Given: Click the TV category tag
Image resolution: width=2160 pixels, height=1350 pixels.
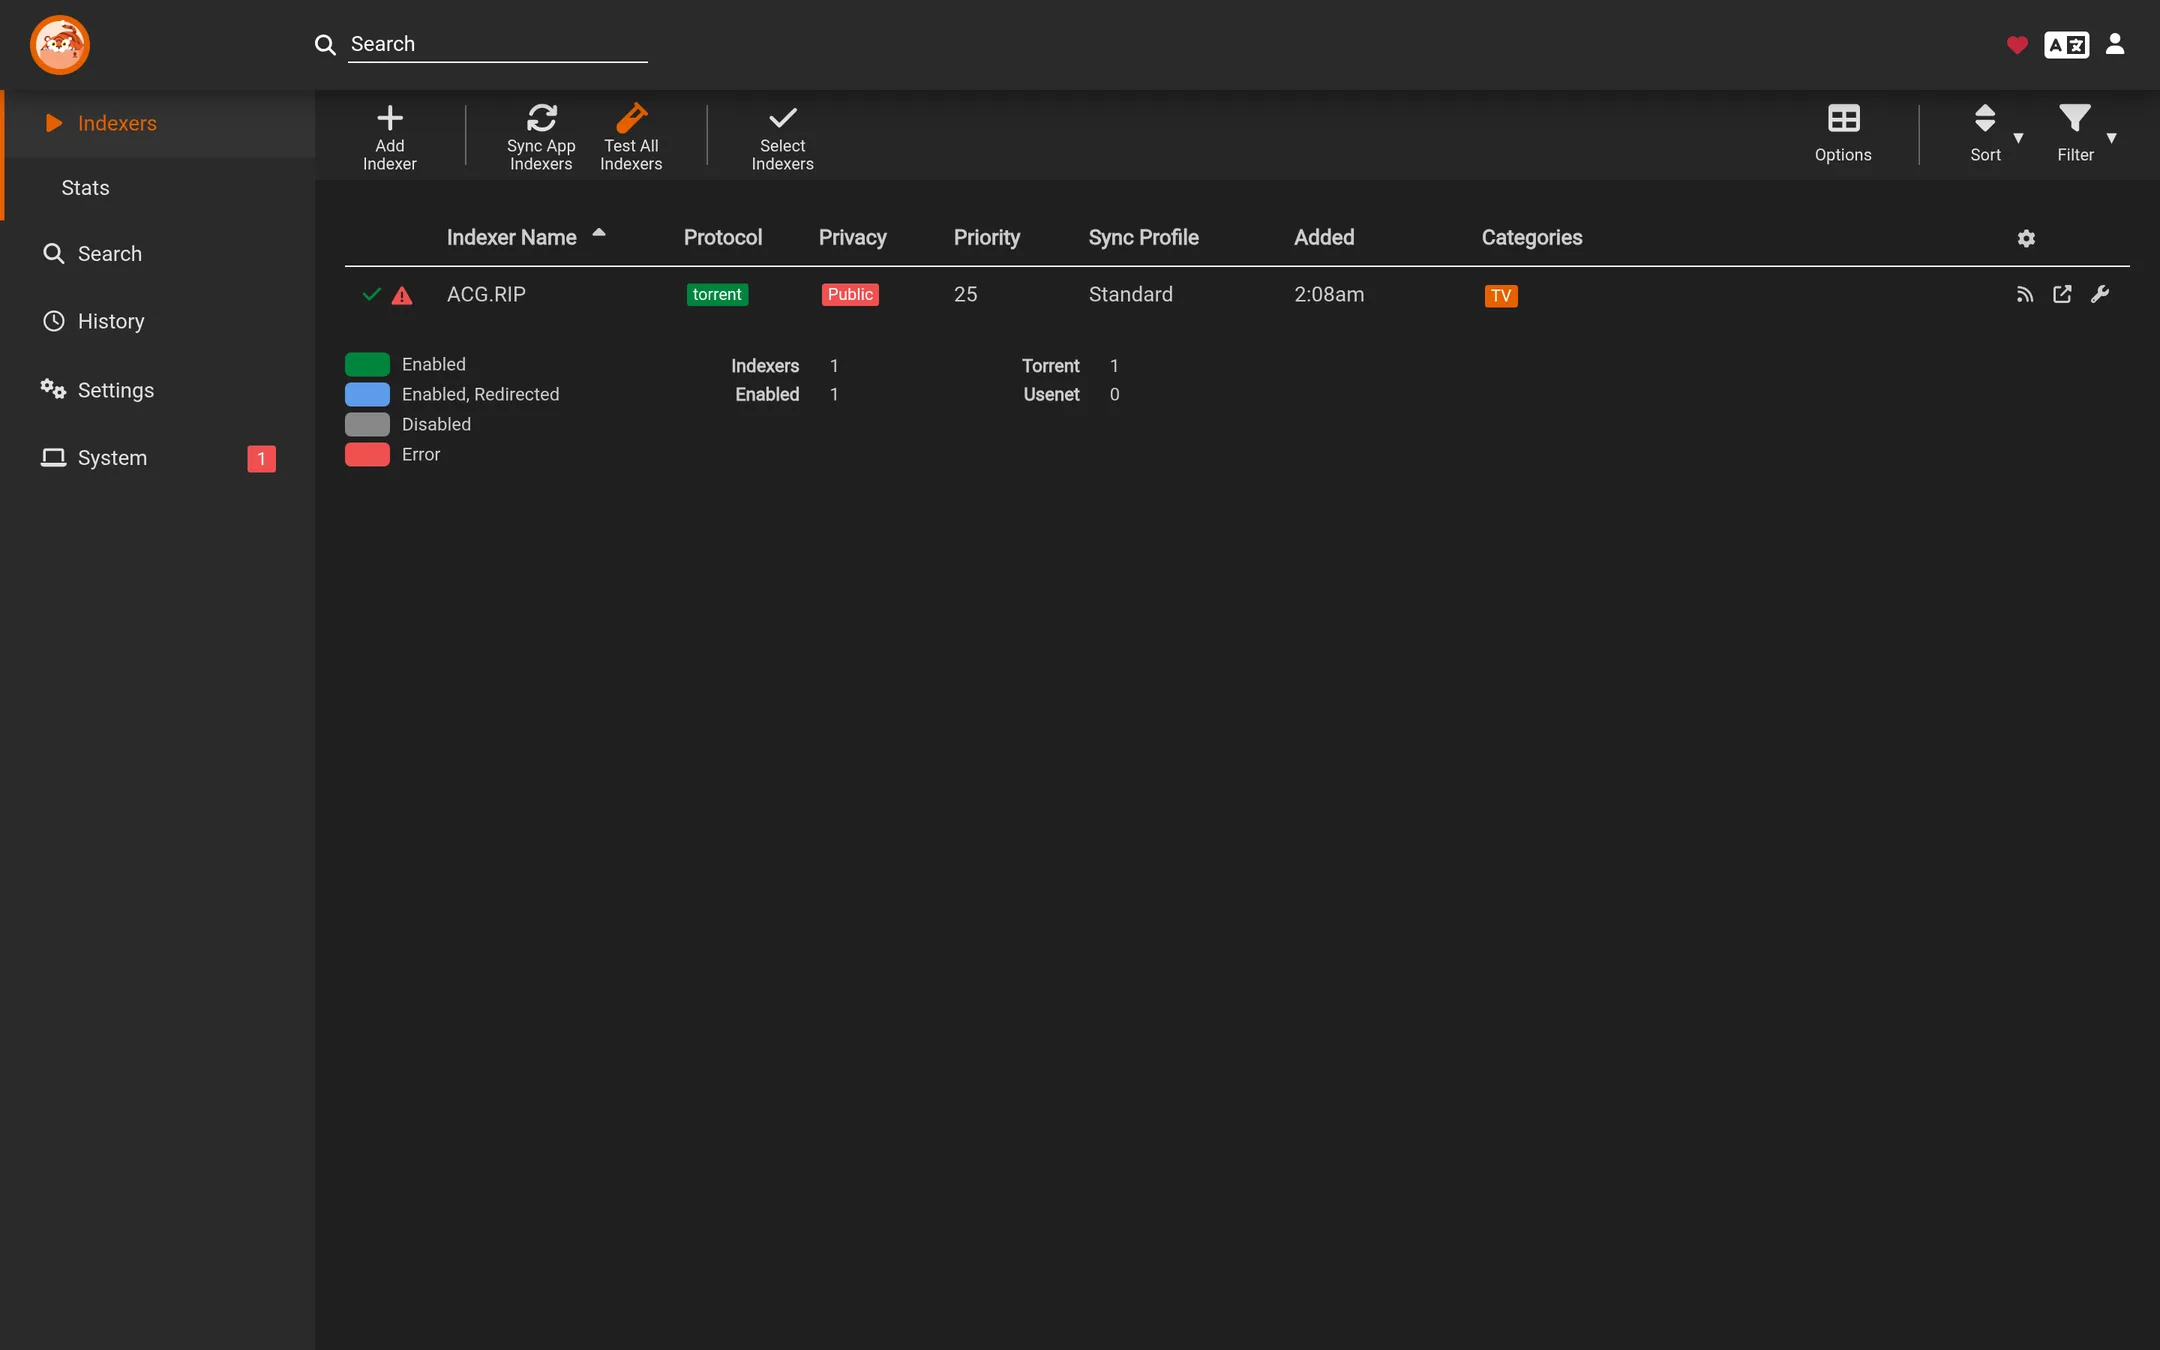Looking at the screenshot, I should (1501, 295).
